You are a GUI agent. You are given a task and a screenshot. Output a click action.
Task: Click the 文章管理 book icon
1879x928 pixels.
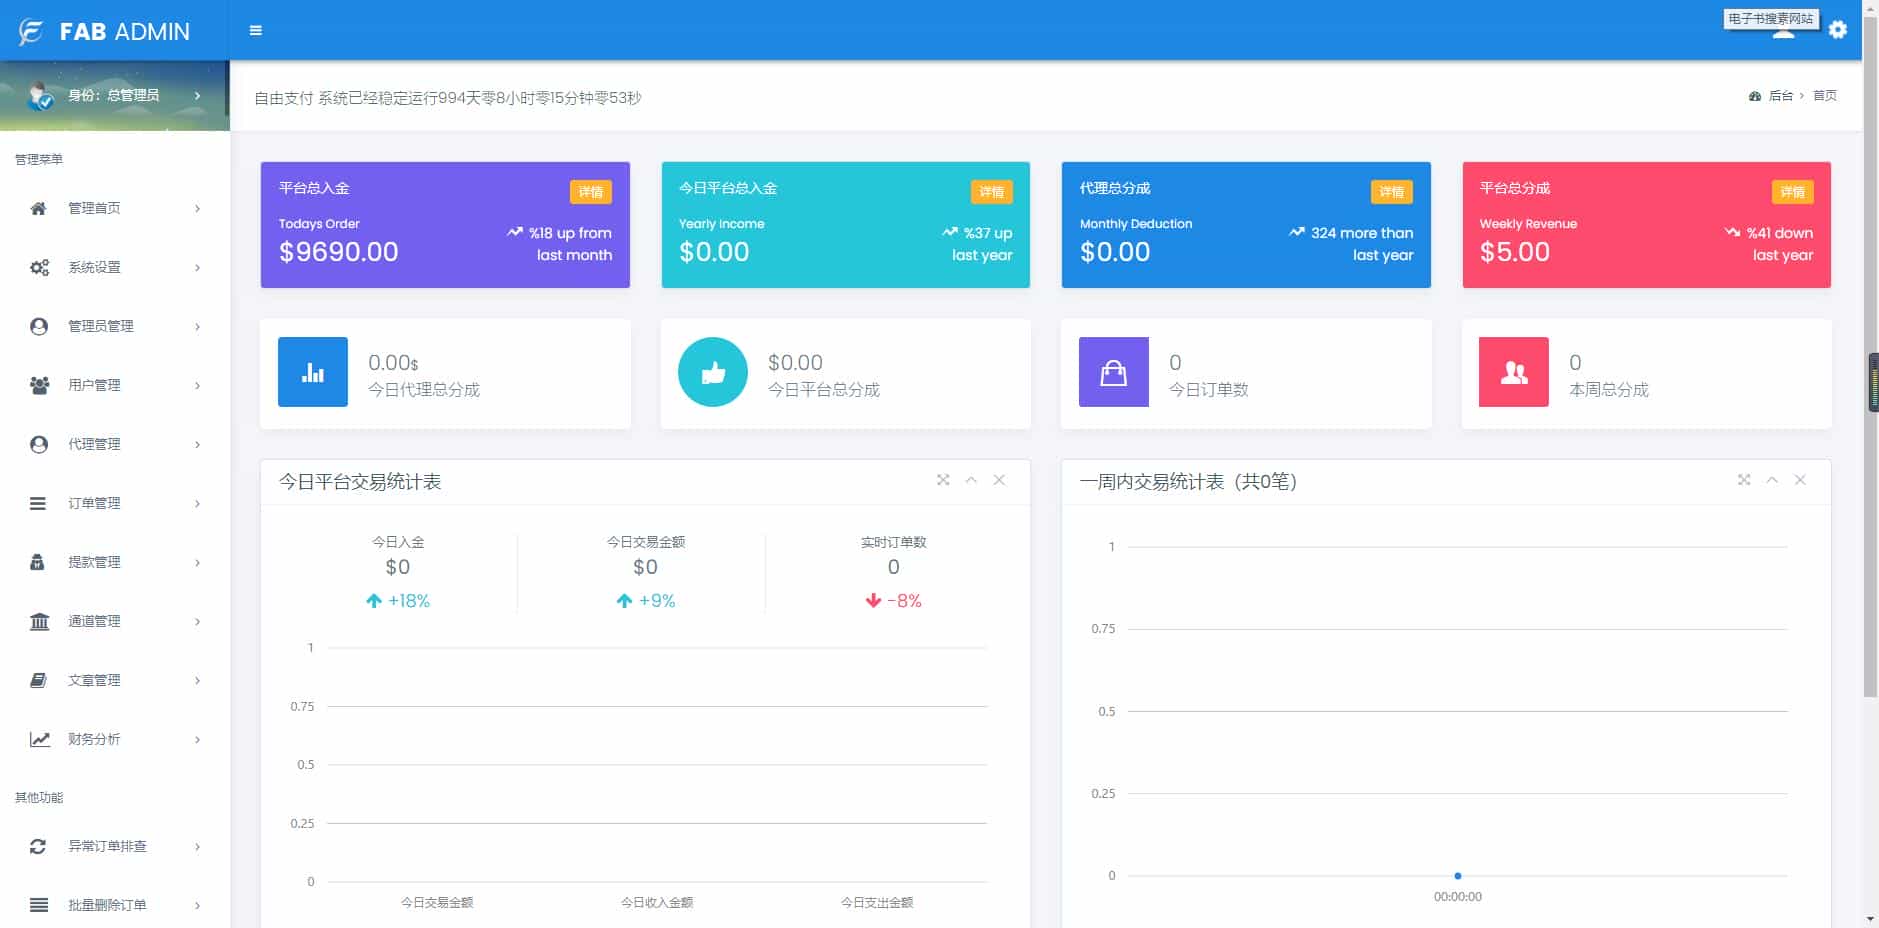pyautogui.click(x=38, y=680)
